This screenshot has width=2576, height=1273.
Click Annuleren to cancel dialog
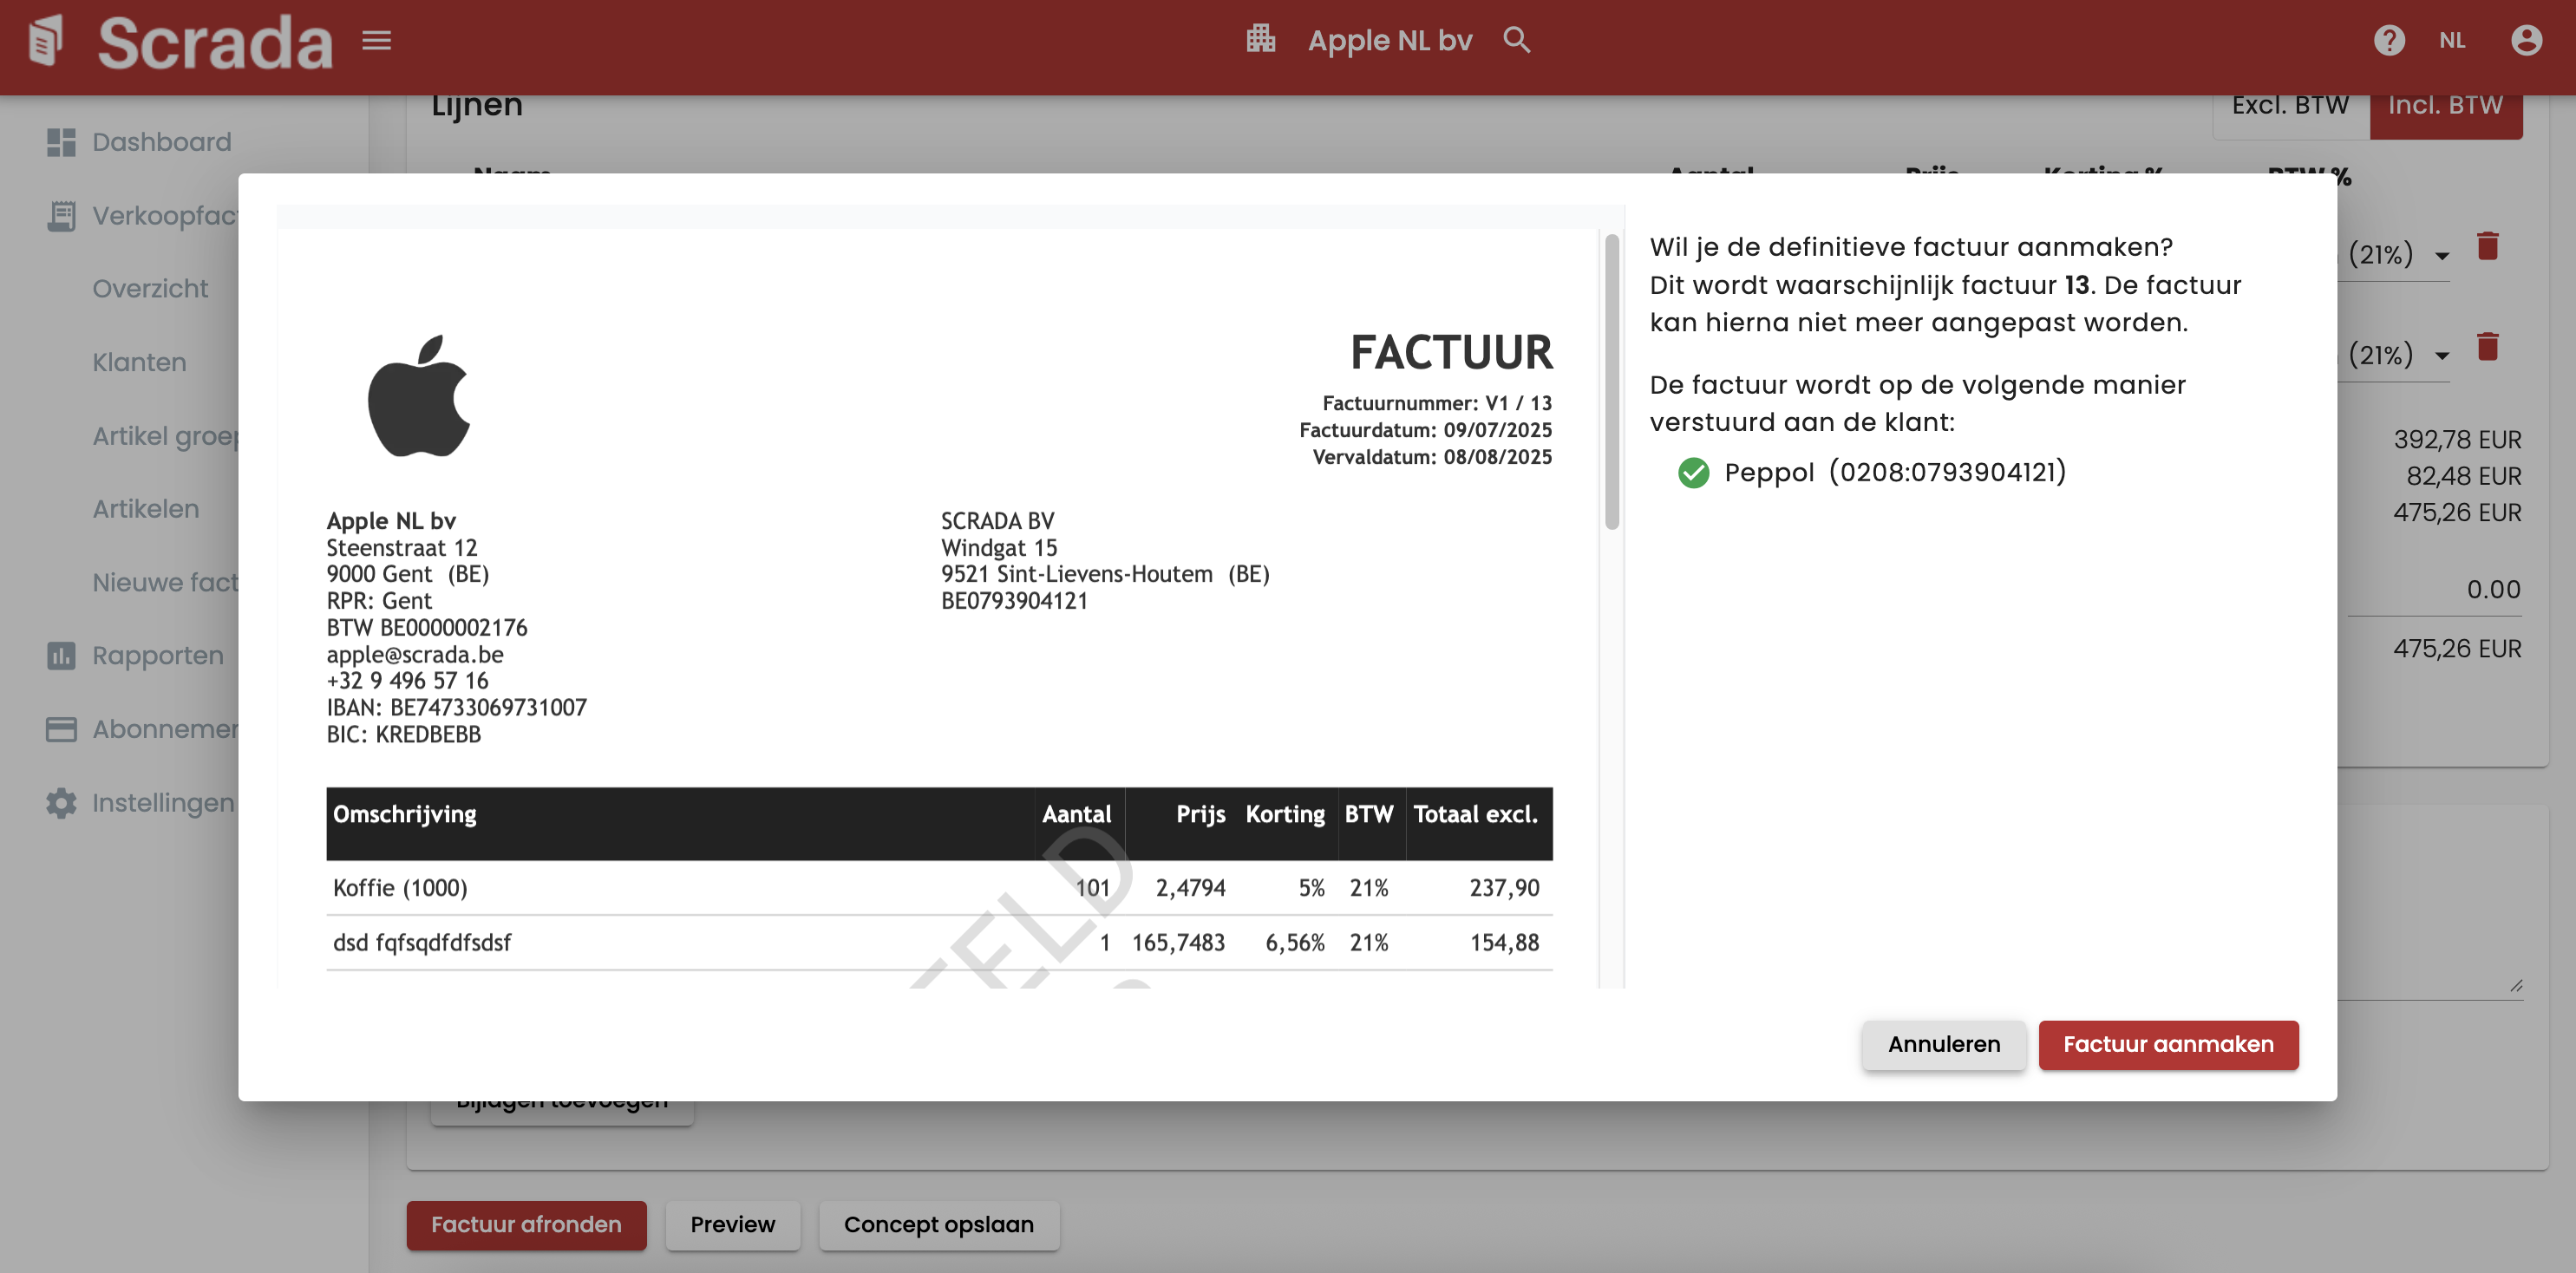click(x=1943, y=1044)
